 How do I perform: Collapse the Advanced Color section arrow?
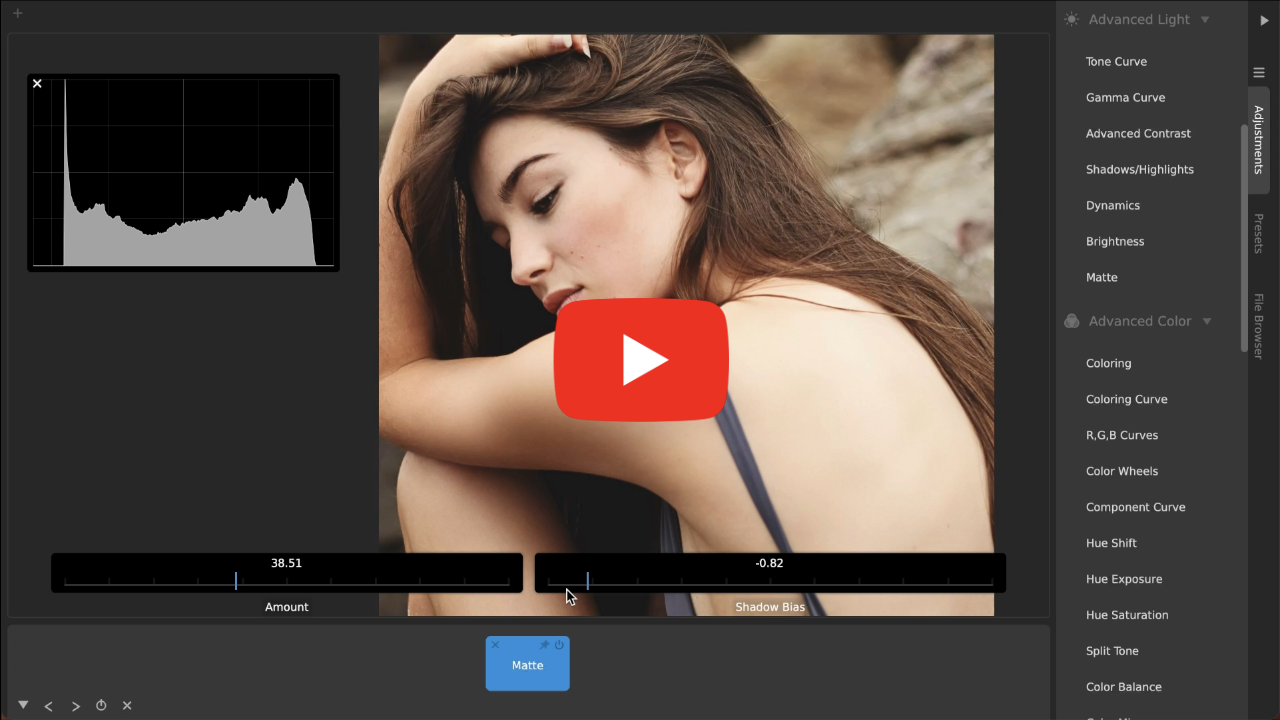1207,321
